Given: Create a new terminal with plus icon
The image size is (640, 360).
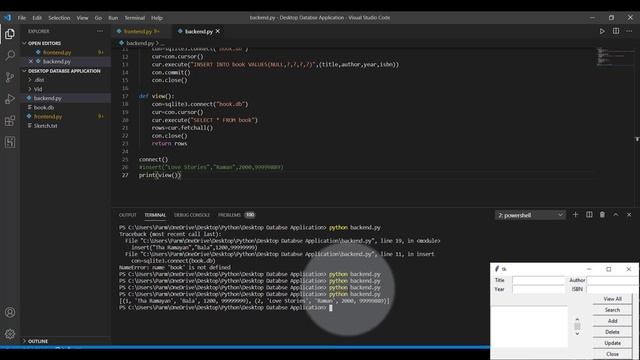Looking at the screenshot, I should click(x=576, y=215).
